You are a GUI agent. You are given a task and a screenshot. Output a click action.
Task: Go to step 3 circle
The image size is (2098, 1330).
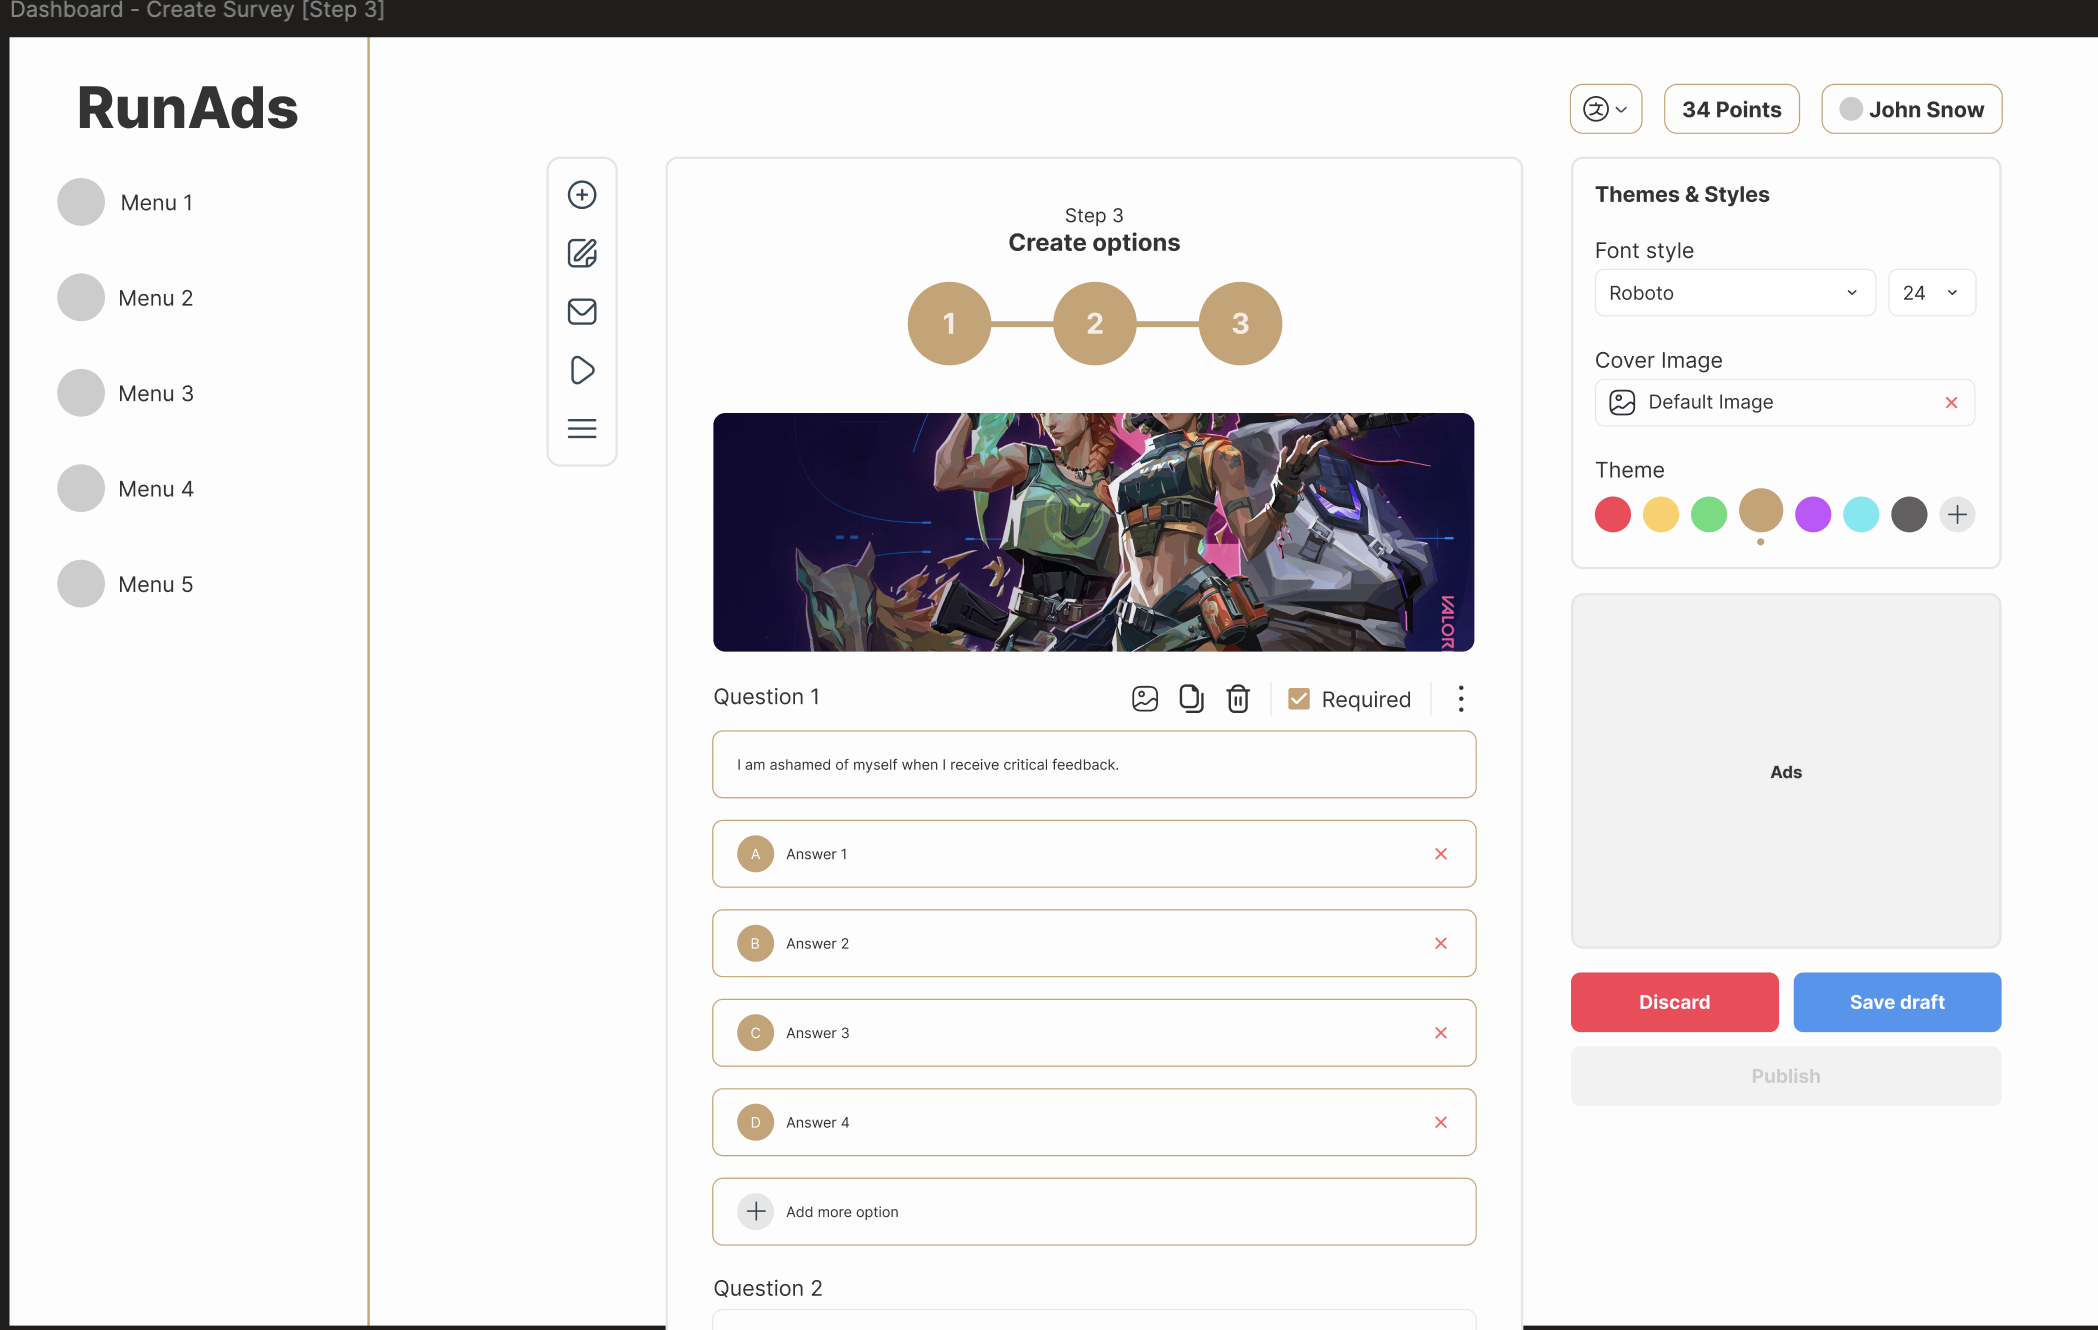(x=1240, y=323)
